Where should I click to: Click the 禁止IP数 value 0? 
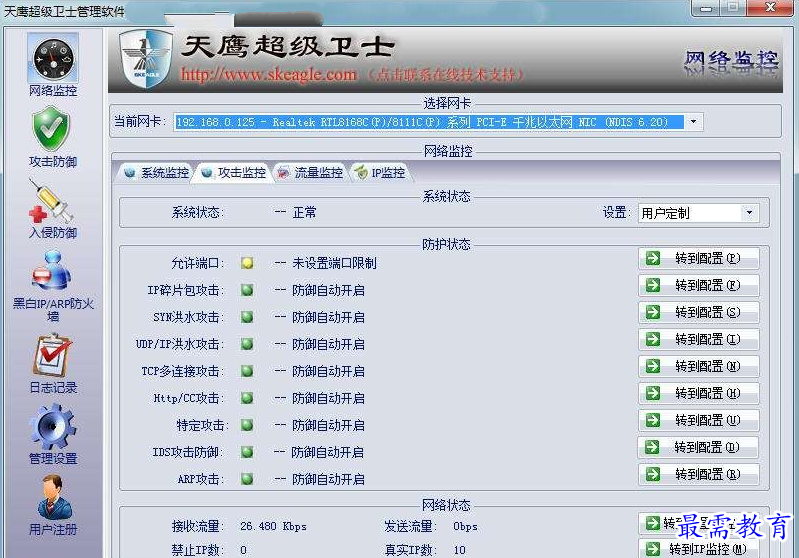[244, 550]
